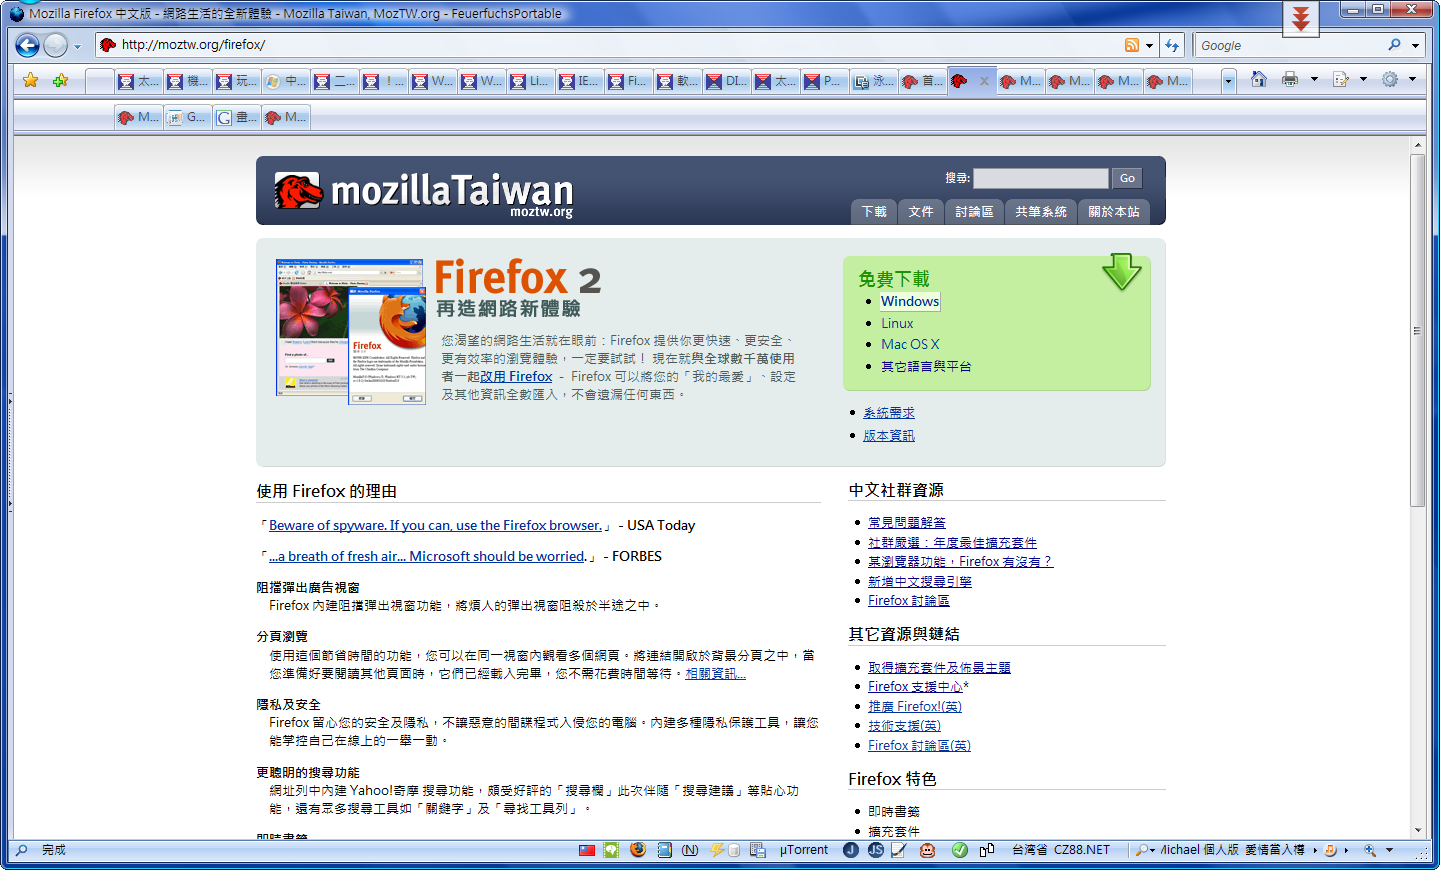Open the 下載 navigation tab
The width and height of the screenshot is (1440, 870).
[874, 212]
